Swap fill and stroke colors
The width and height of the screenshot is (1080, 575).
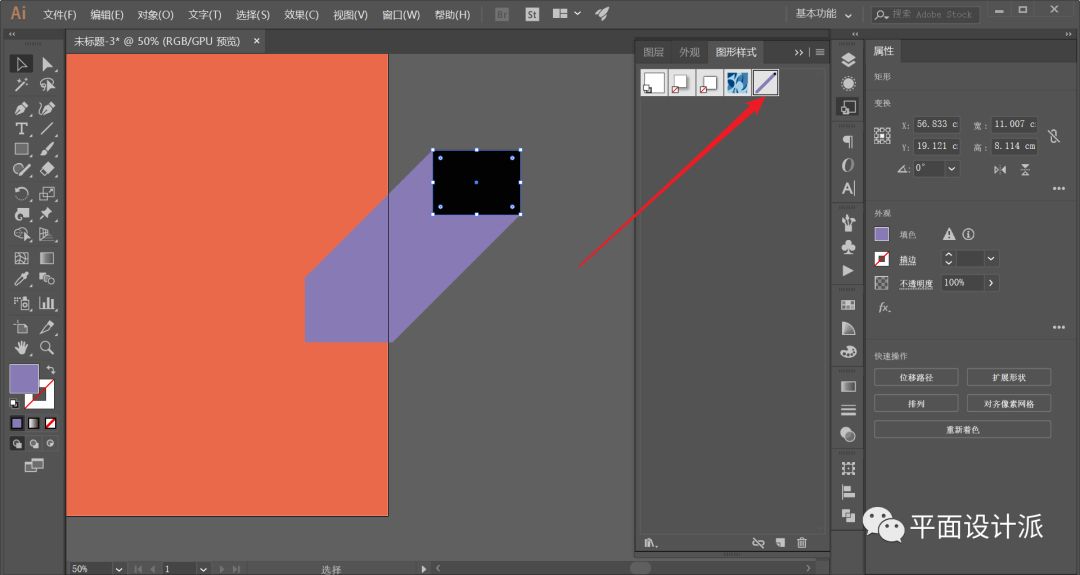pyautogui.click(x=50, y=370)
